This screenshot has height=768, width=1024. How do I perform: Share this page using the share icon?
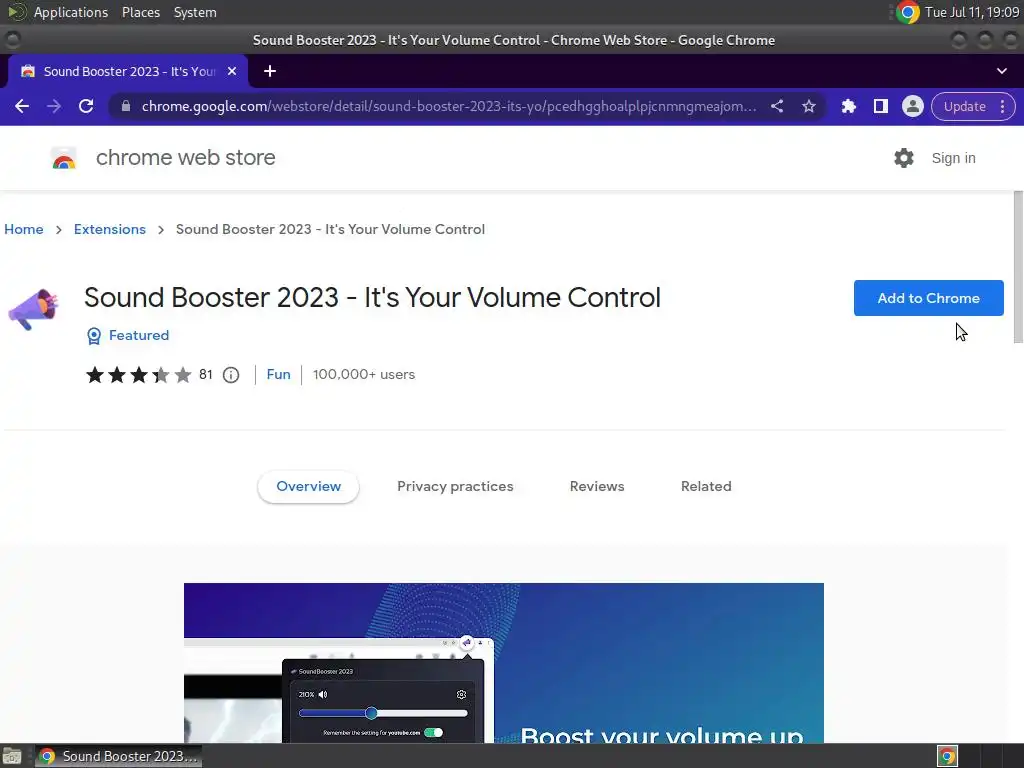776,106
